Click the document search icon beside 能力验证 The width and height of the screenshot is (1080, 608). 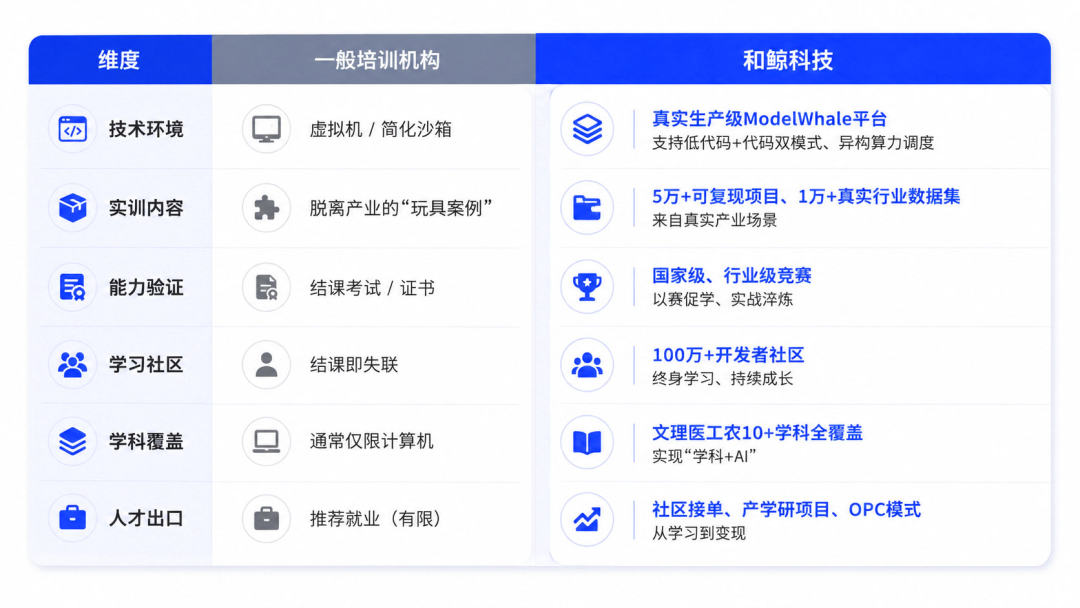pyautogui.click(x=72, y=287)
